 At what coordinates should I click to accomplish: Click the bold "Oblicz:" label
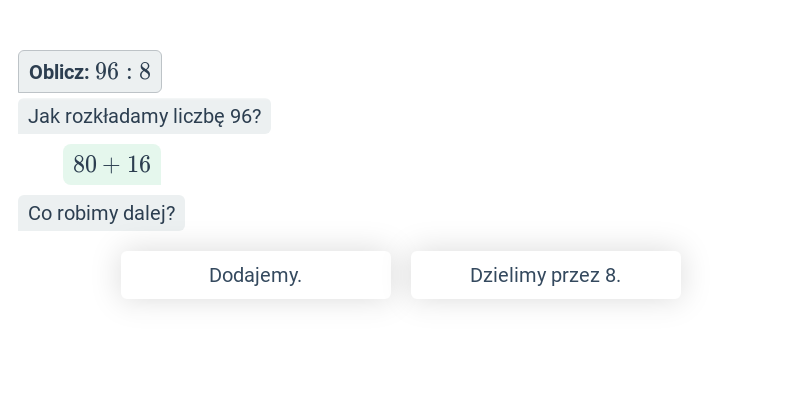(59, 72)
